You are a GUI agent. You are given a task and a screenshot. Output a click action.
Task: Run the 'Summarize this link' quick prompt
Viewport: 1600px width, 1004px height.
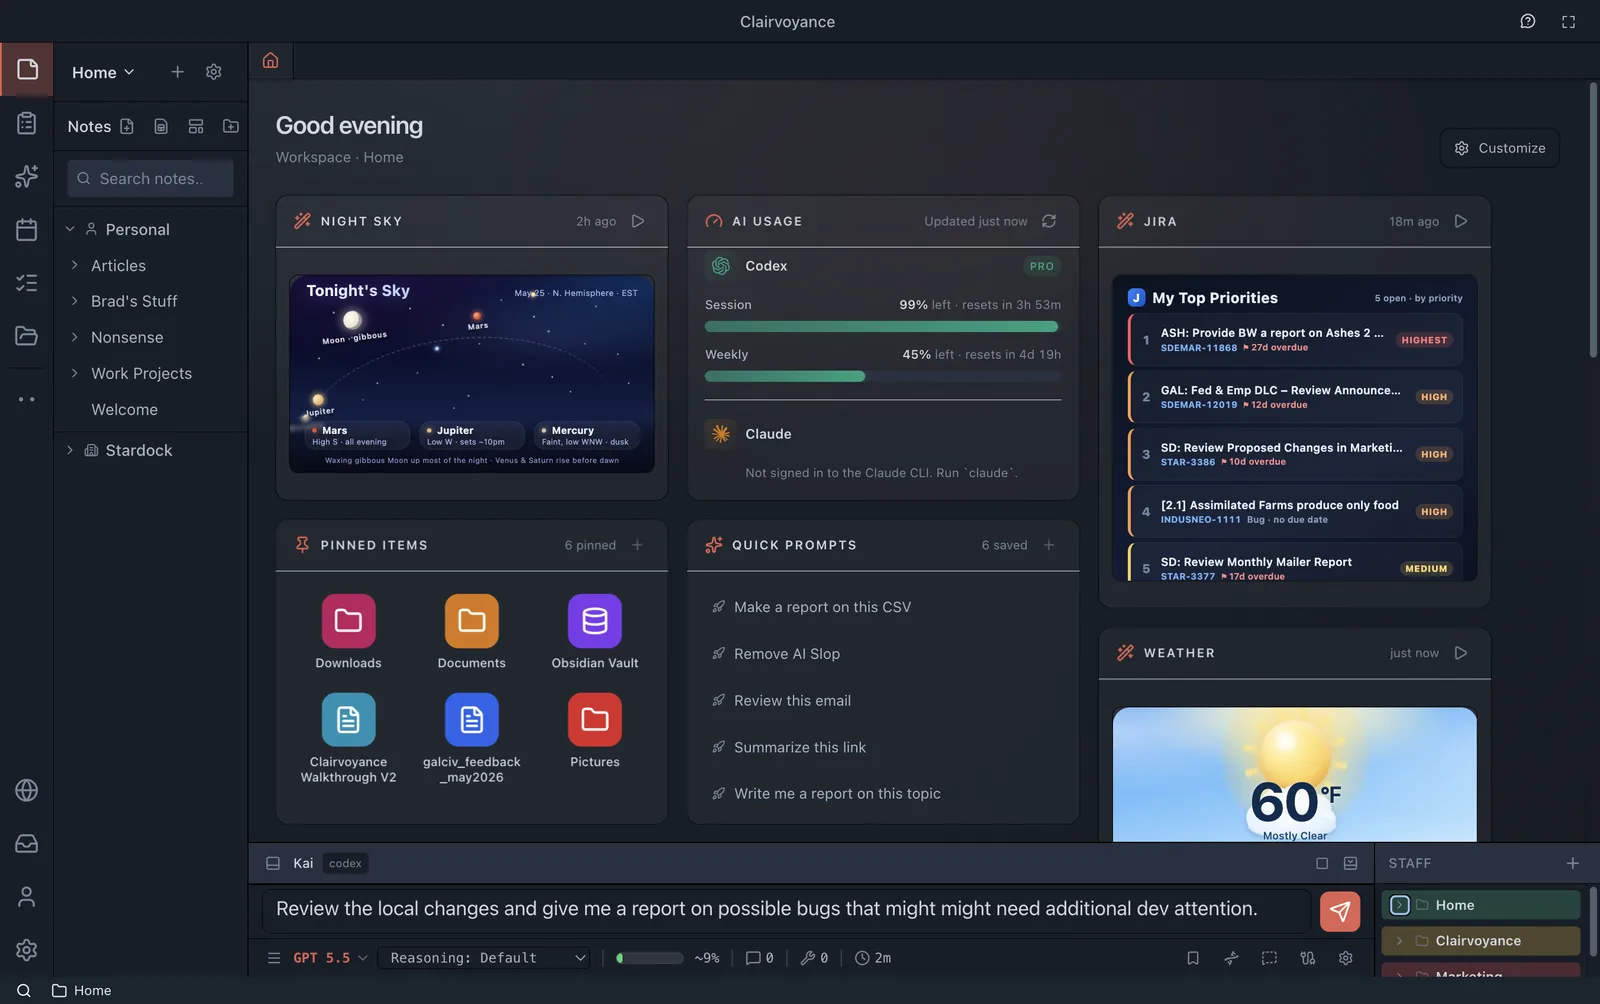click(799, 747)
